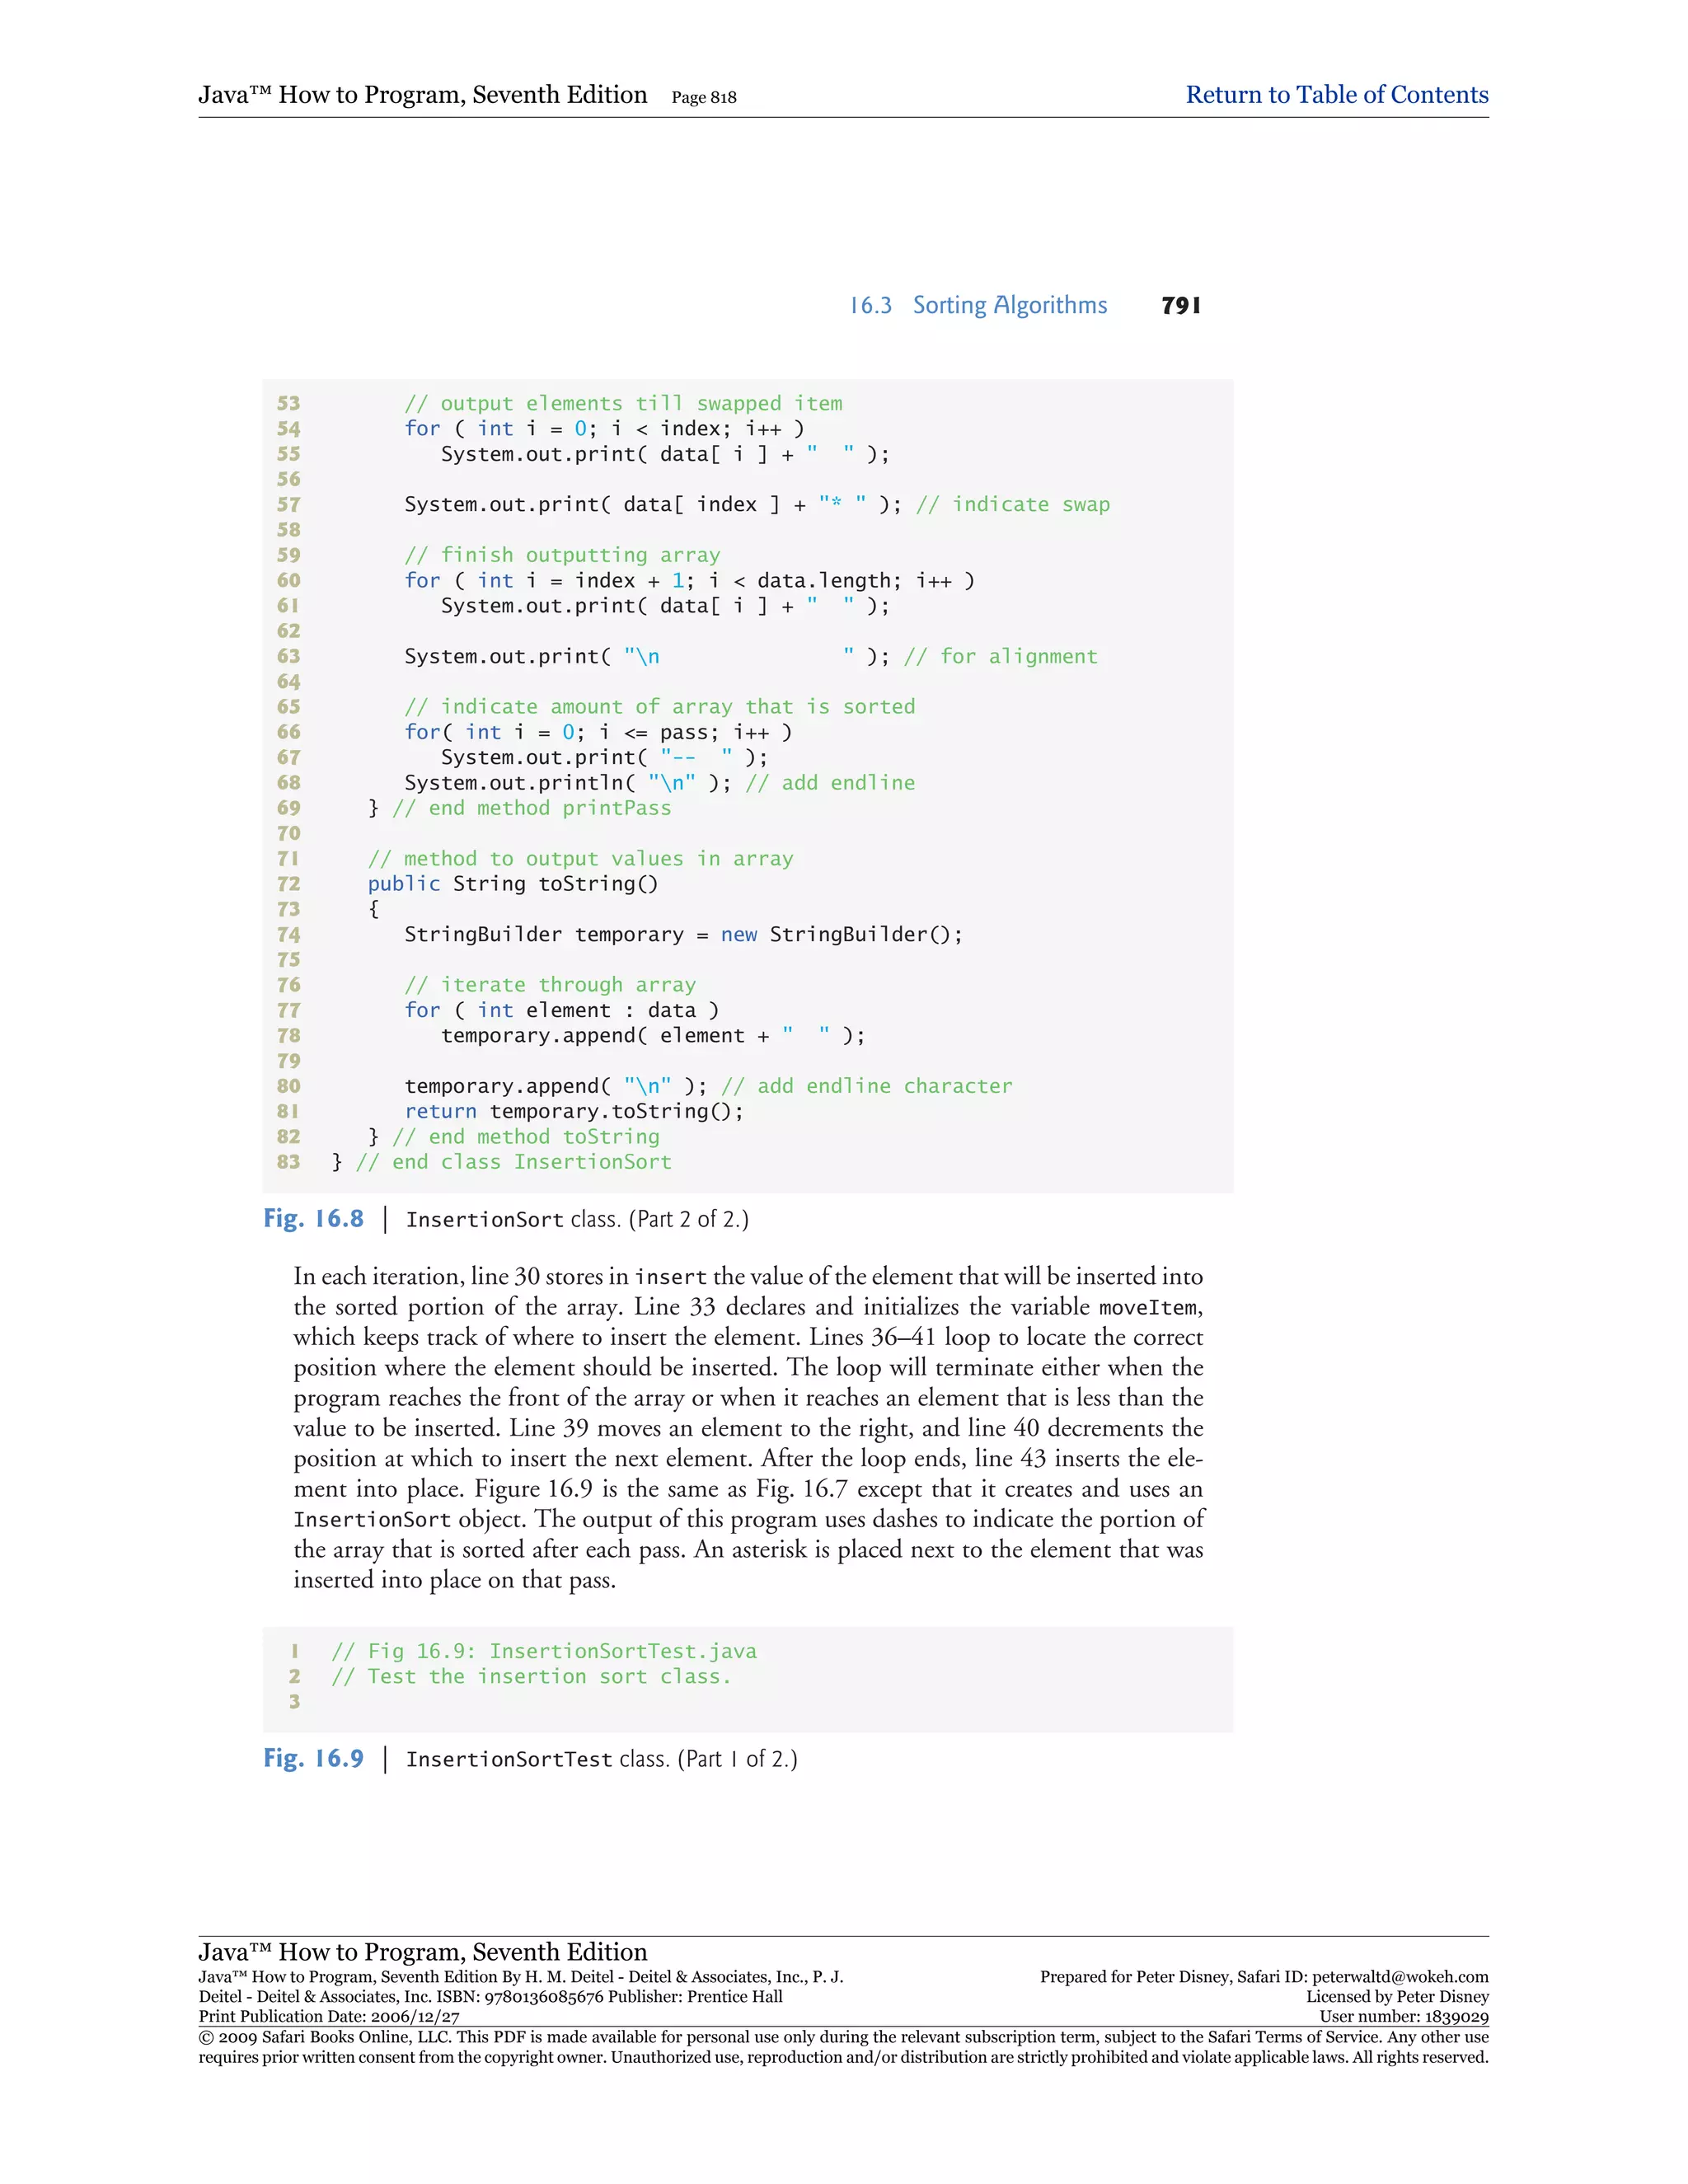Click the Page 818 label in header

(x=704, y=97)
